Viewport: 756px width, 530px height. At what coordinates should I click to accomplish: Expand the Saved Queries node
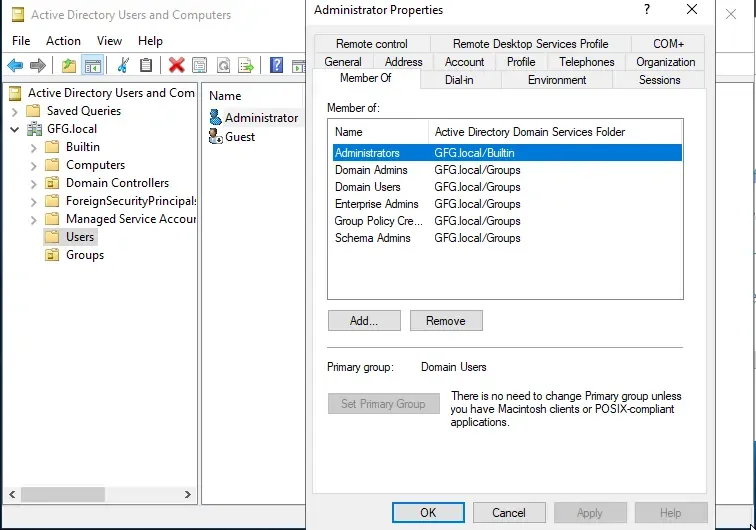click(14, 112)
